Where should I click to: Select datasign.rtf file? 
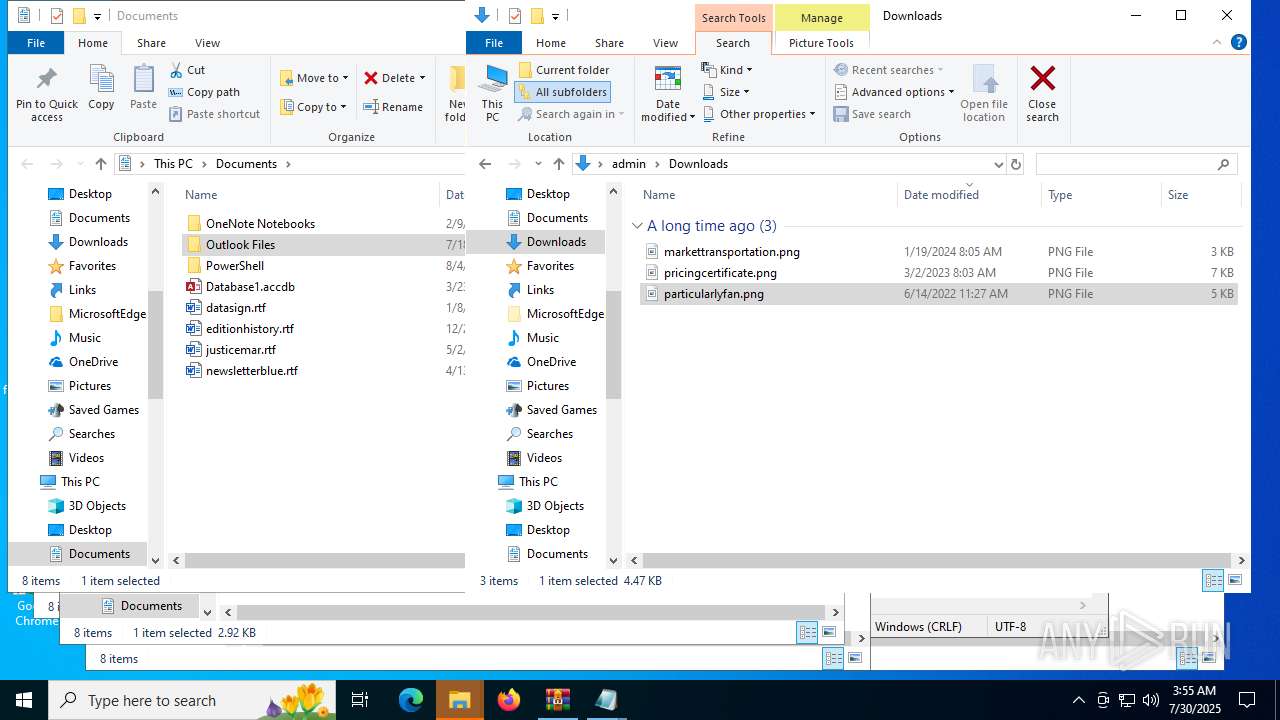pos(236,308)
